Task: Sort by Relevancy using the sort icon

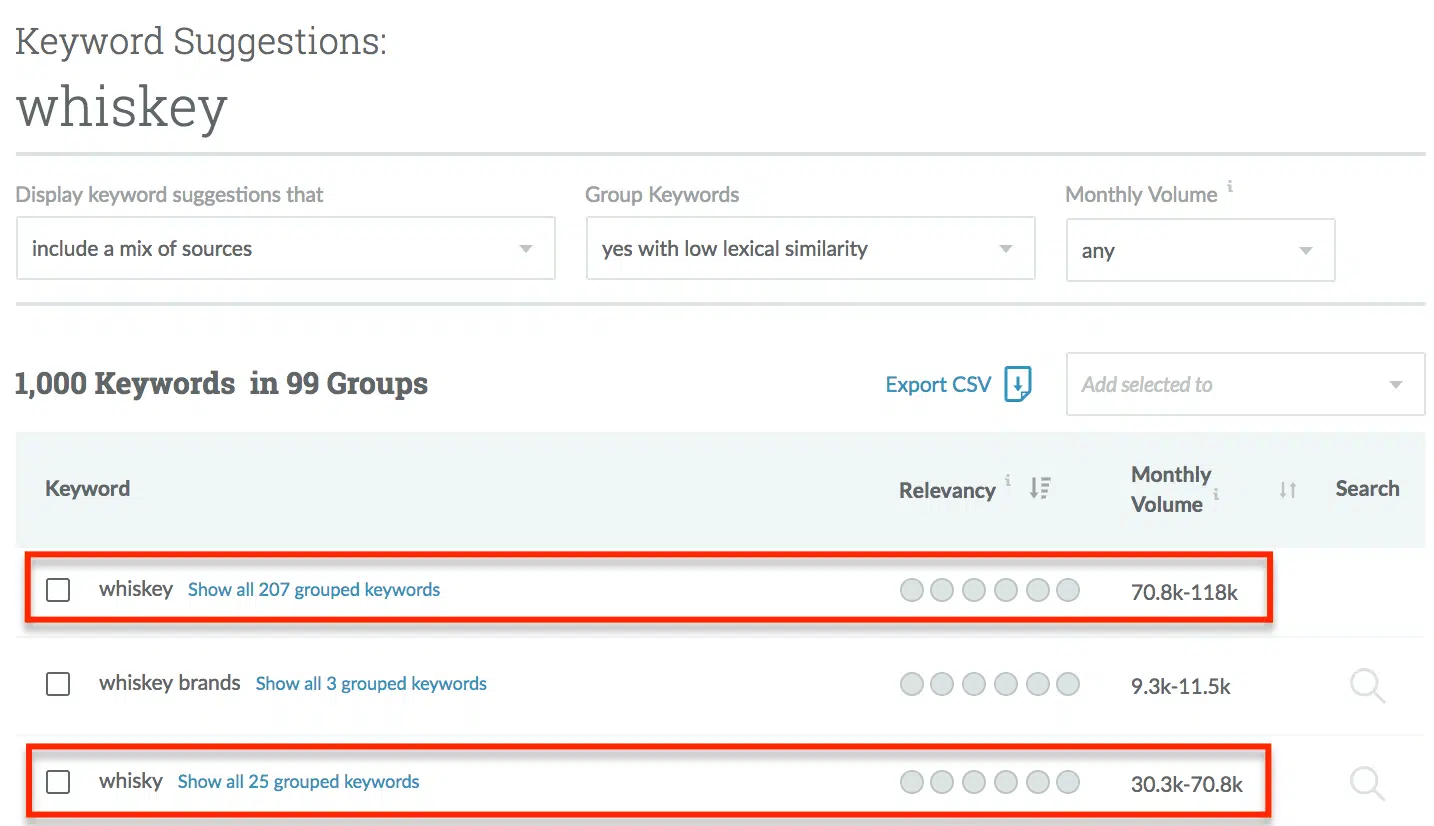Action: point(1040,488)
